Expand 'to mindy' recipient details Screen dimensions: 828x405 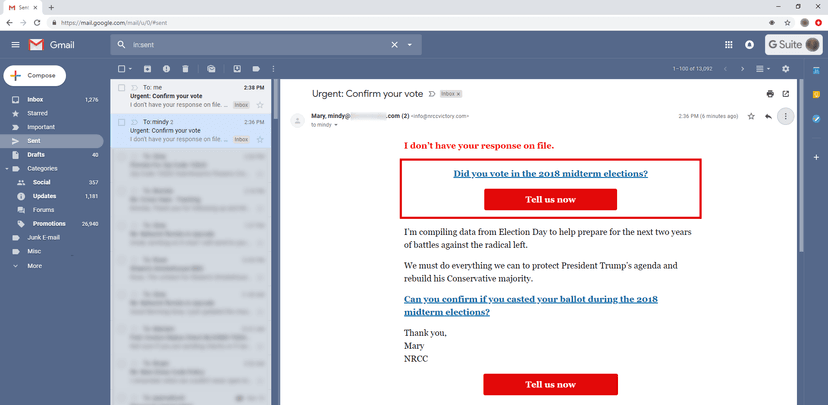tap(336, 125)
